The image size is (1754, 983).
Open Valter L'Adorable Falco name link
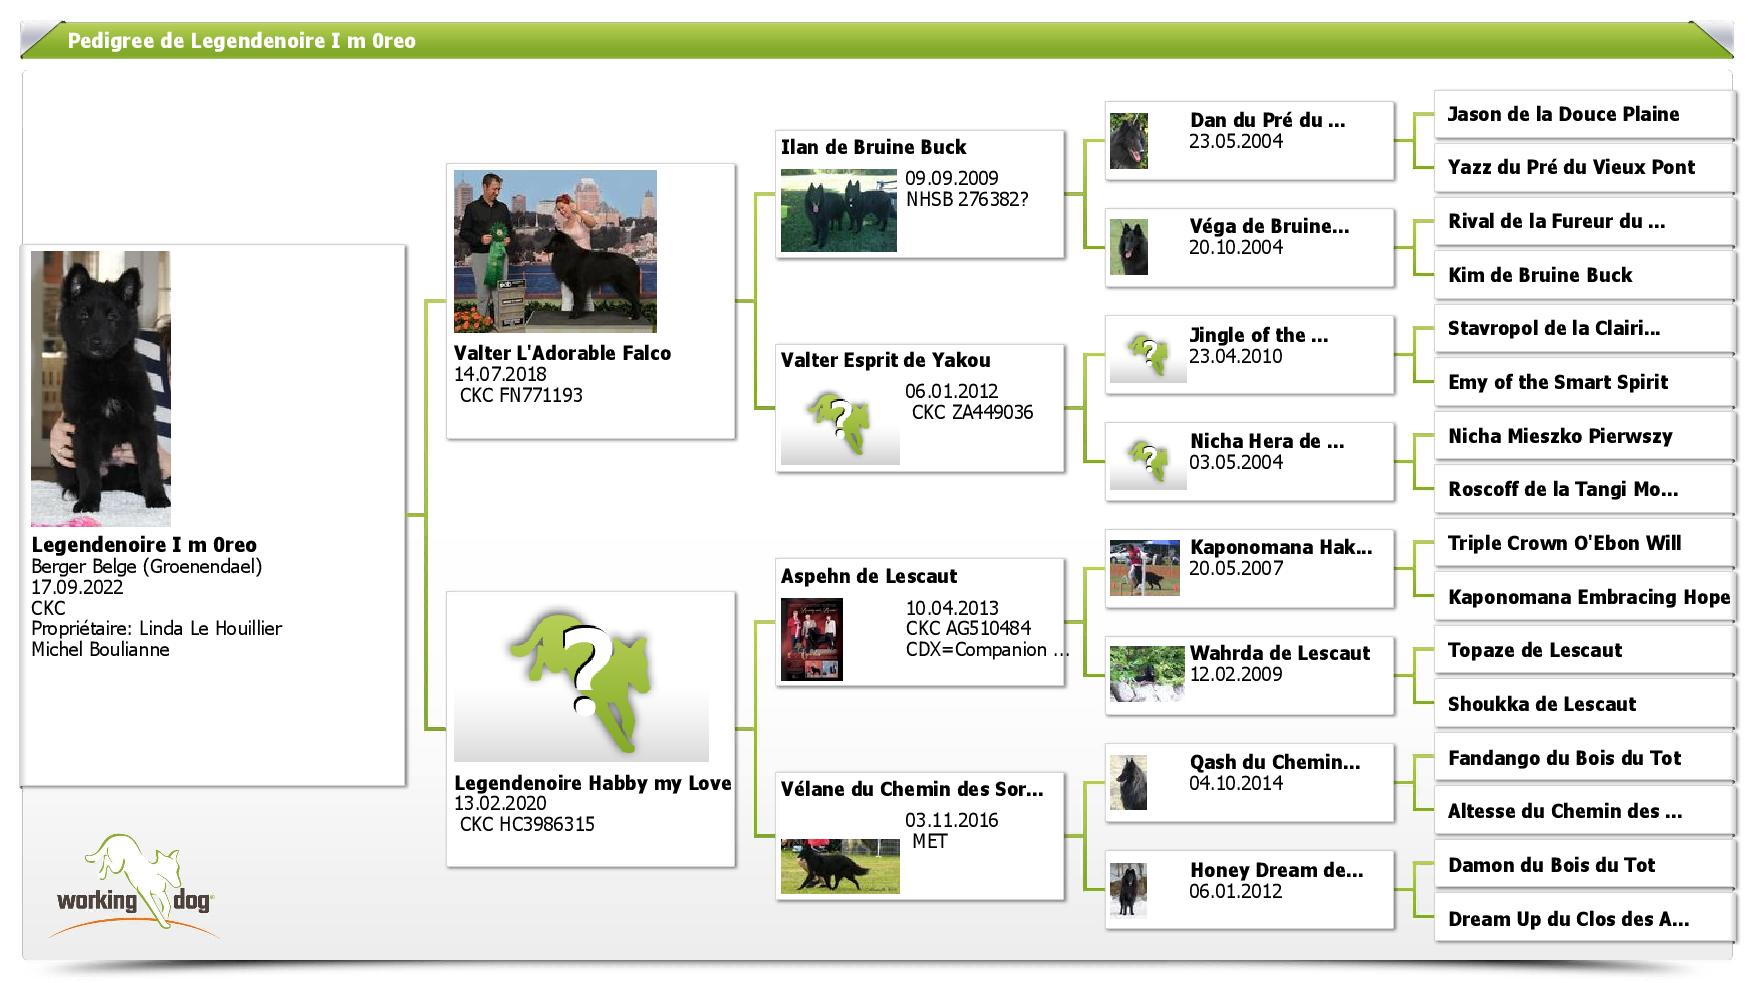pos(562,353)
